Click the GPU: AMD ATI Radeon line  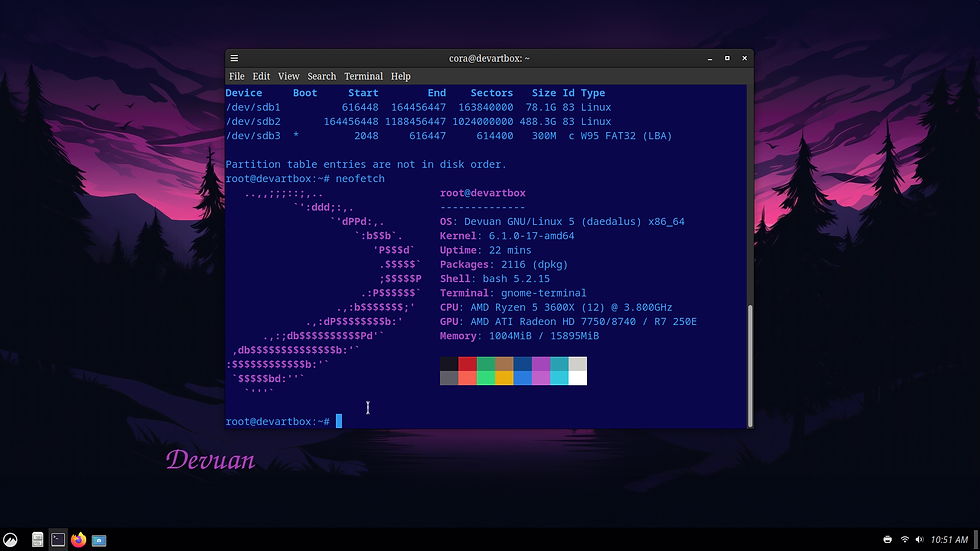coord(568,322)
